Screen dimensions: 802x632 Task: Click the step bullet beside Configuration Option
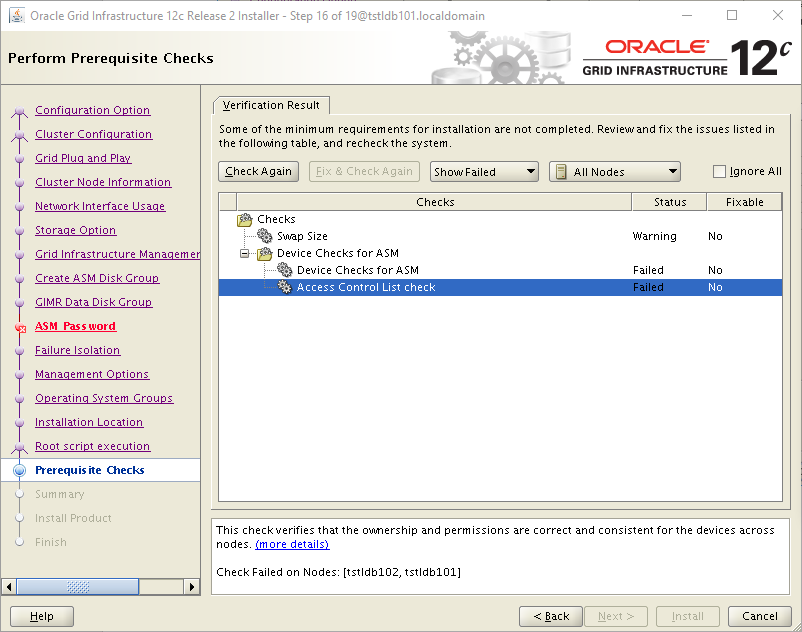click(x=19, y=111)
